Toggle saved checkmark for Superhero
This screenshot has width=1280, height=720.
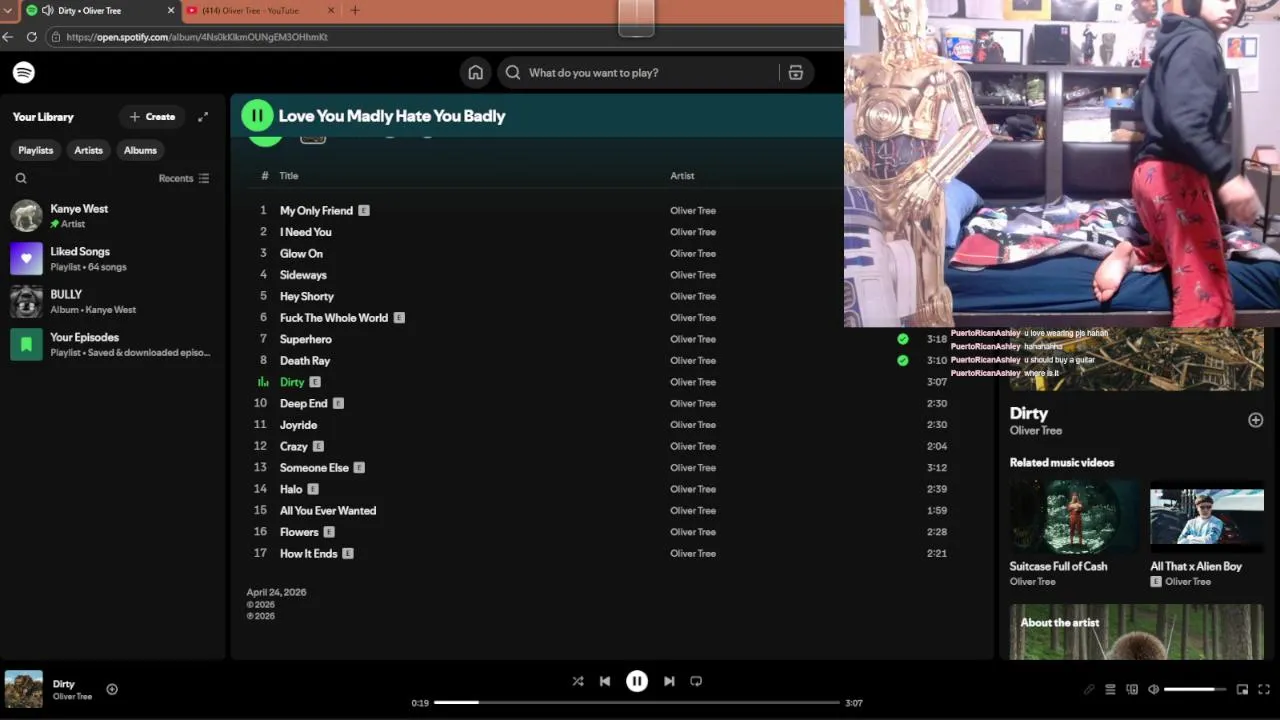tap(903, 339)
